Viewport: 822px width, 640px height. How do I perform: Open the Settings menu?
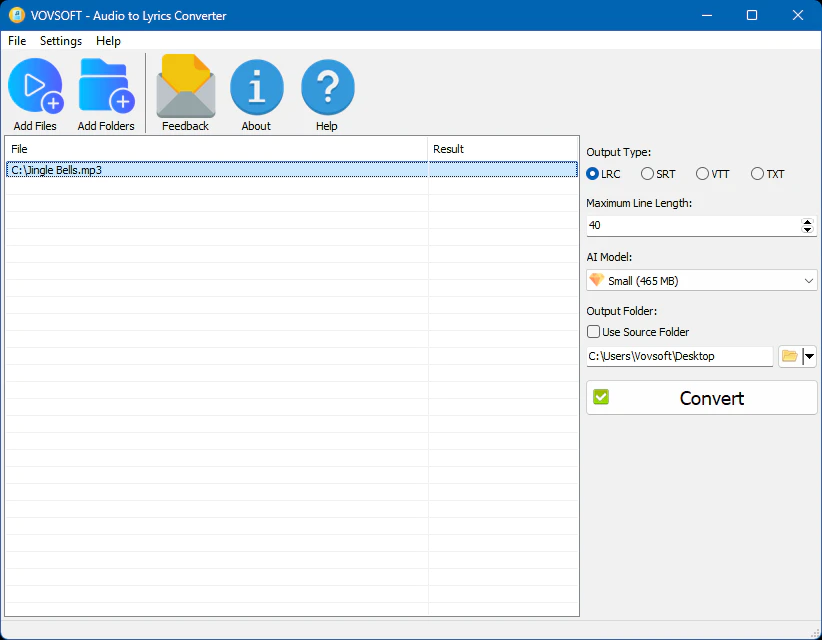coord(61,41)
